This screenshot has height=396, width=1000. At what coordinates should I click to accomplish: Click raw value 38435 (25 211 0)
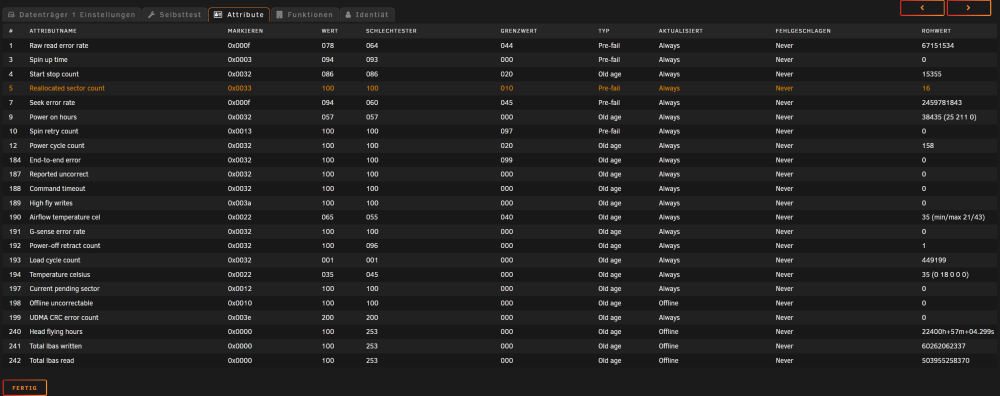point(949,117)
